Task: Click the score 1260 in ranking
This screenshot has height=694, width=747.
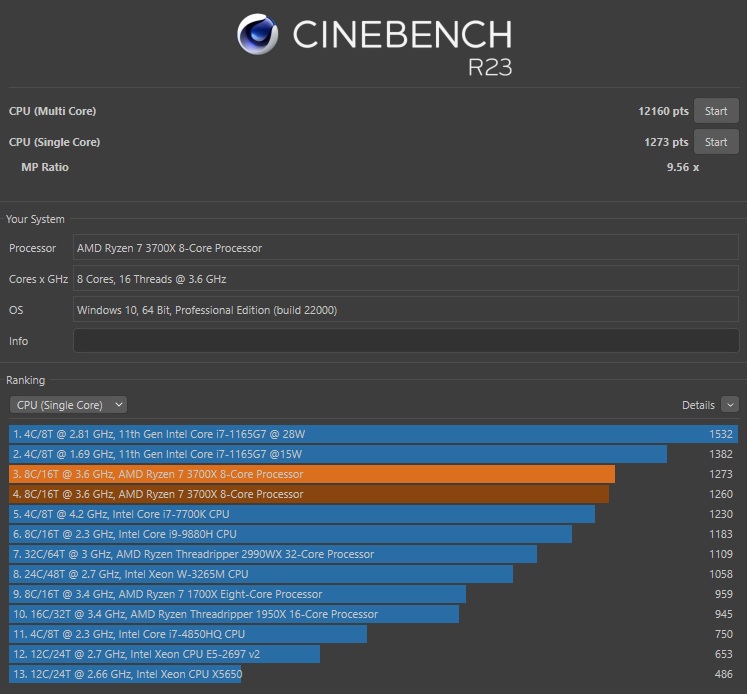Action: (720, 494)
